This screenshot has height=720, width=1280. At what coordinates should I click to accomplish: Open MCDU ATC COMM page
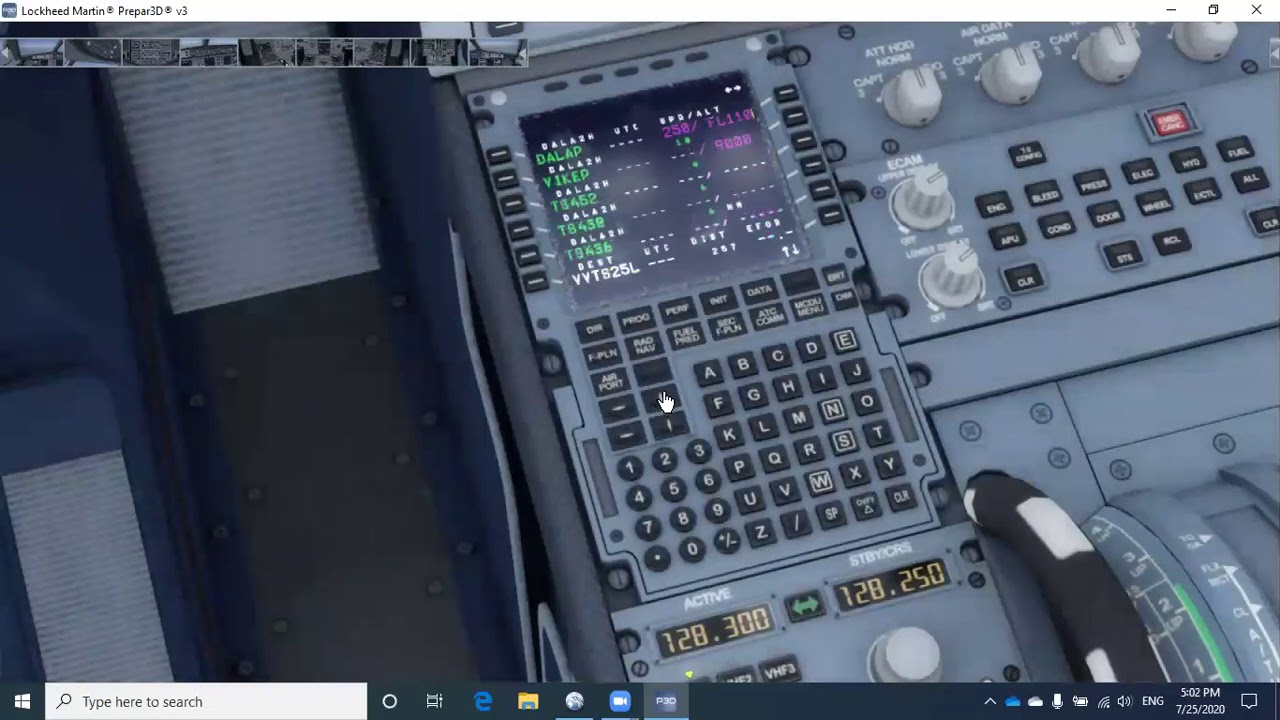[768, 316]
